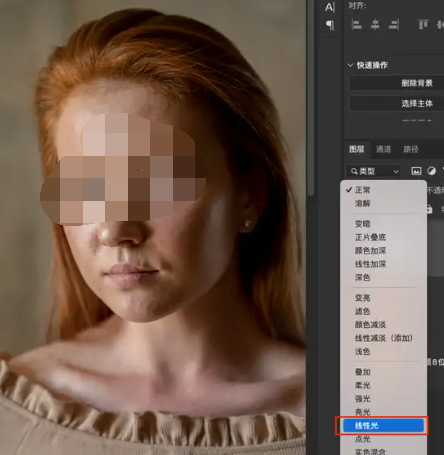The width and height of the screenshot is (444, 455).
Task: Filter layers by pixel layer icon
Action: pos(416,171)
